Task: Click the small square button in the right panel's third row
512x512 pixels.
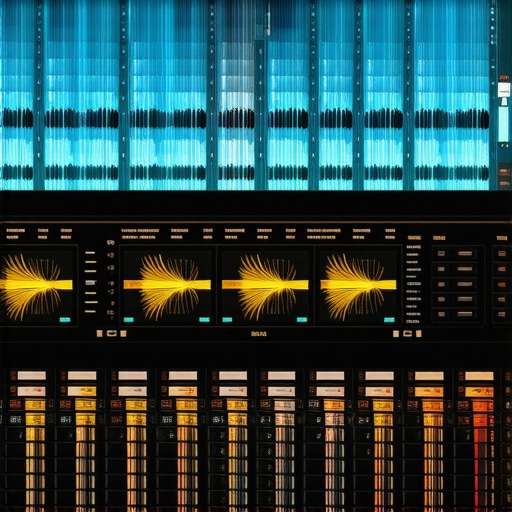Action: point(441,284)
